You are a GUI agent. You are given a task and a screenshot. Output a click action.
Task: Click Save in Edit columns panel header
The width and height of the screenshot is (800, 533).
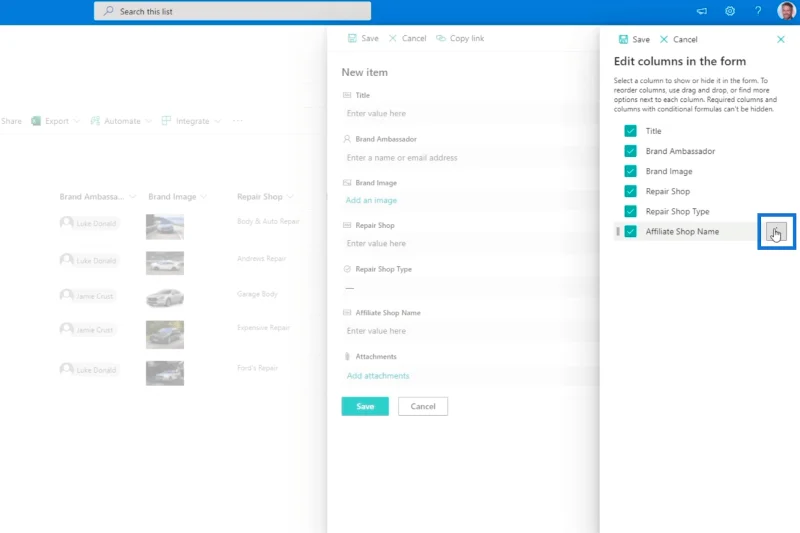(x=634, y=39)
